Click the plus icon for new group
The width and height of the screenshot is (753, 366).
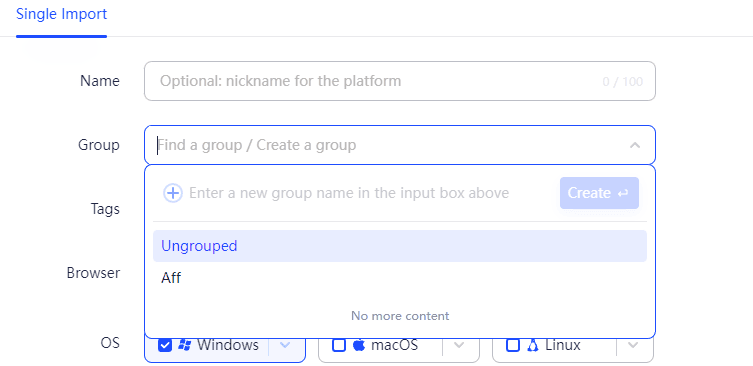tap(173, 193)
